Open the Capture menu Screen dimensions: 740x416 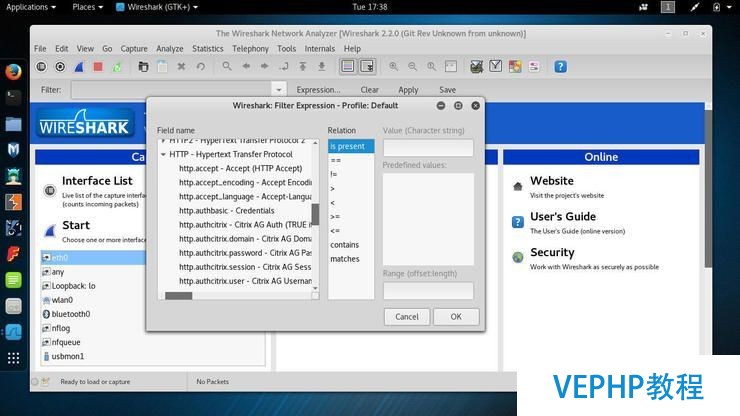134,49
